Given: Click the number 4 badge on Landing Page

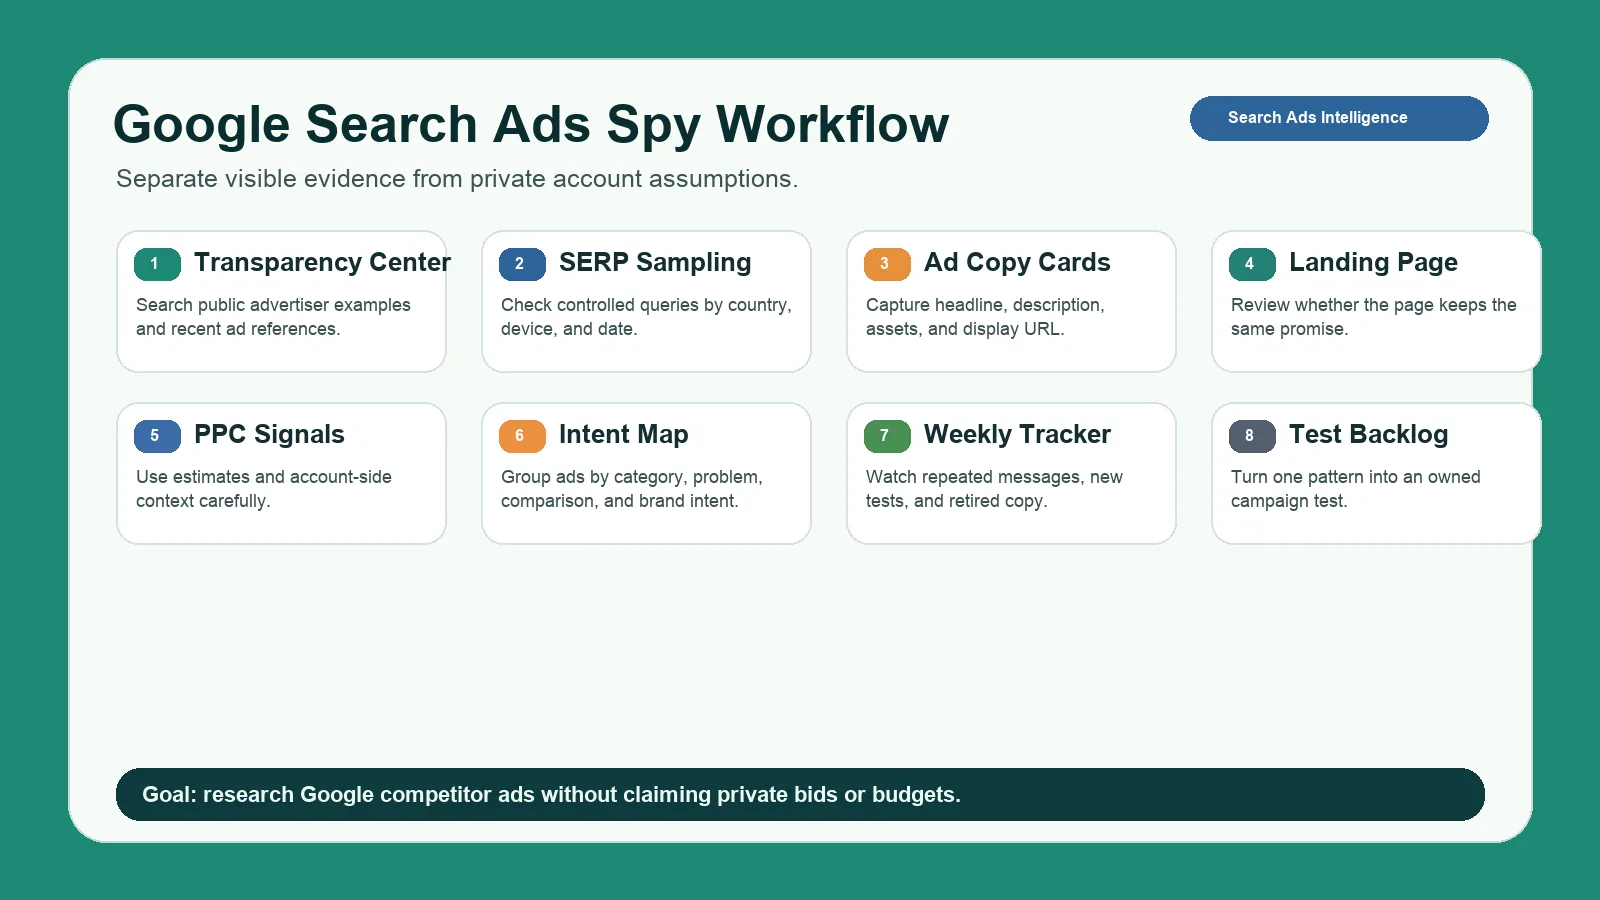Looking at the screenshot, I should pos(1252,264).
